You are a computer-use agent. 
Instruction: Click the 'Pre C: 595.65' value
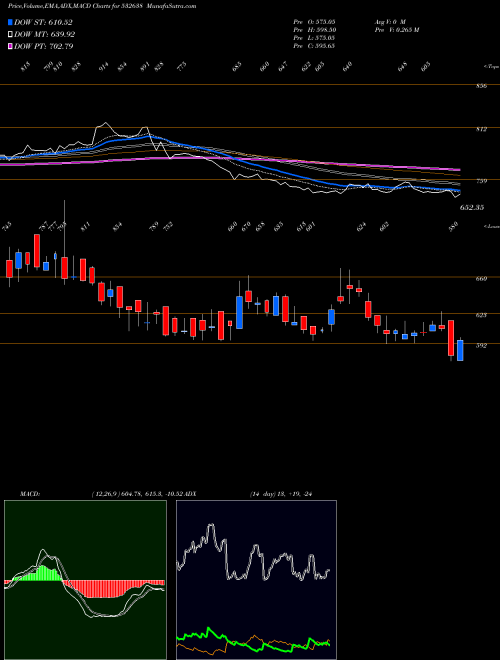point(314,46)
